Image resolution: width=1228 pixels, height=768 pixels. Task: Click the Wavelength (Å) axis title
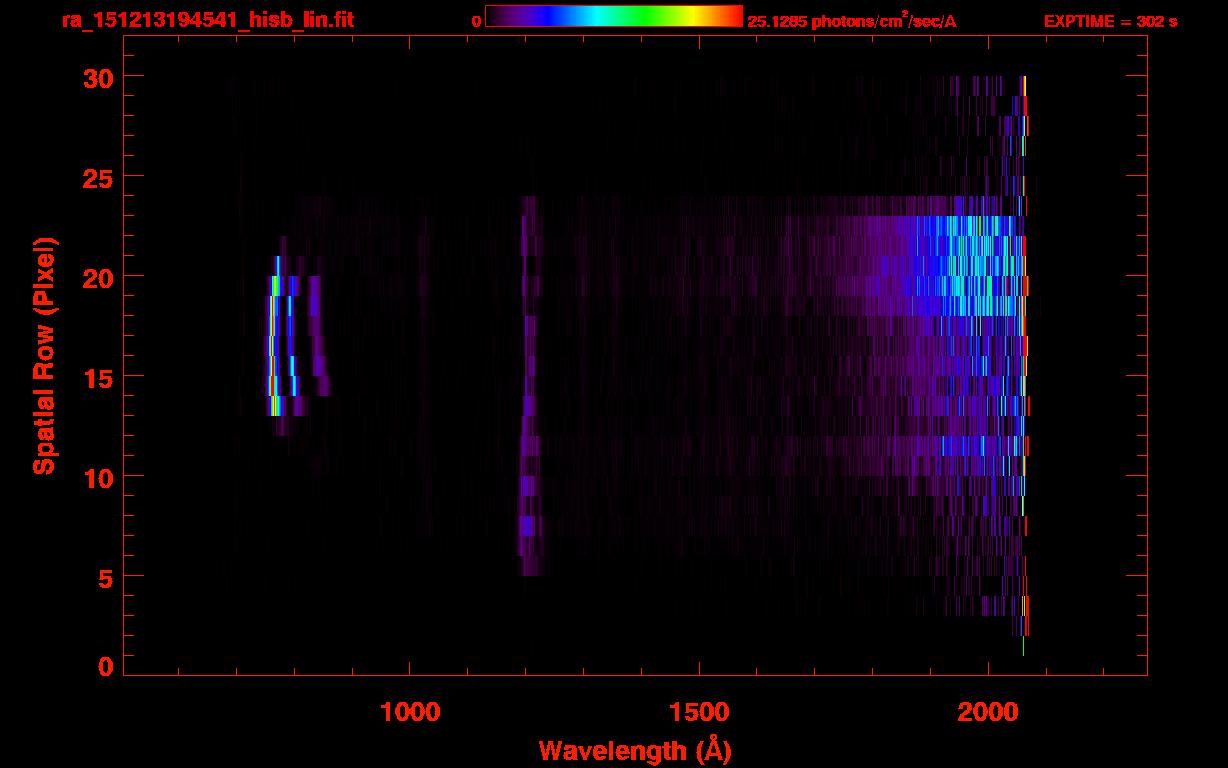[635, 750]
